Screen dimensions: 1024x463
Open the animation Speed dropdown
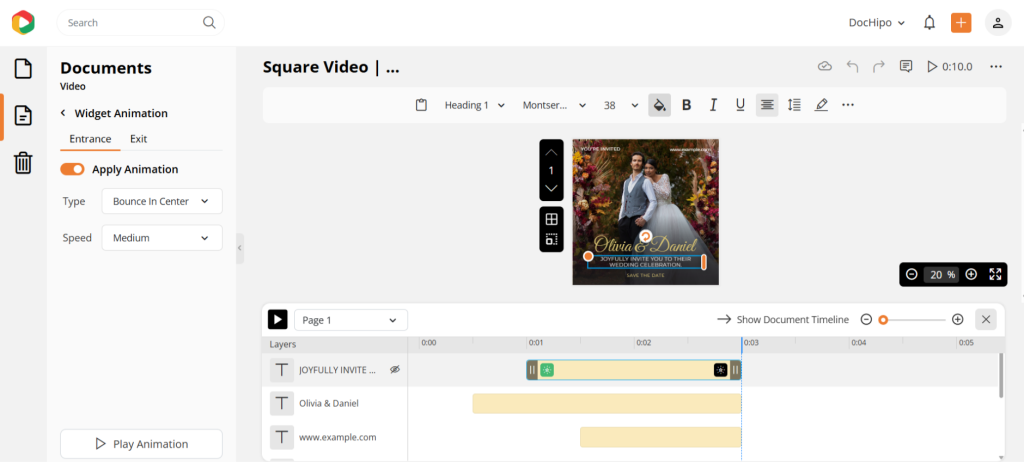tap(162, 238)
